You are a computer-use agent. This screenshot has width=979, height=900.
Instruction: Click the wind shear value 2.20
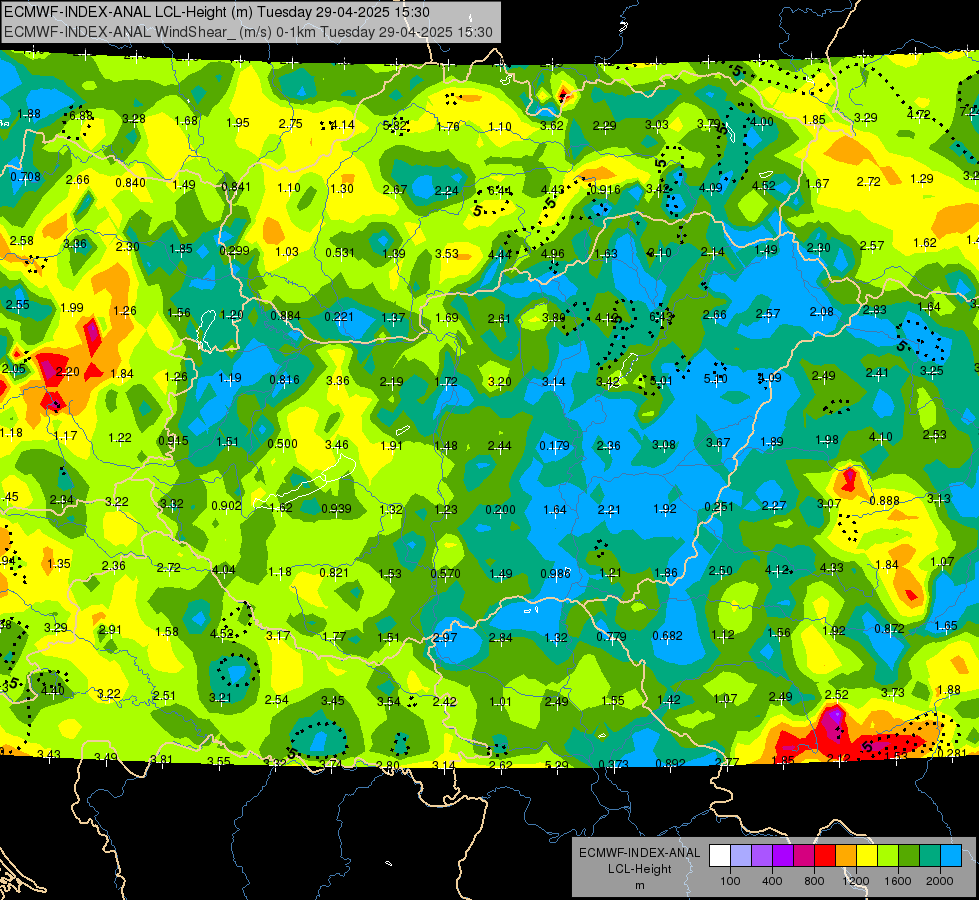click(x=67, y=372)
